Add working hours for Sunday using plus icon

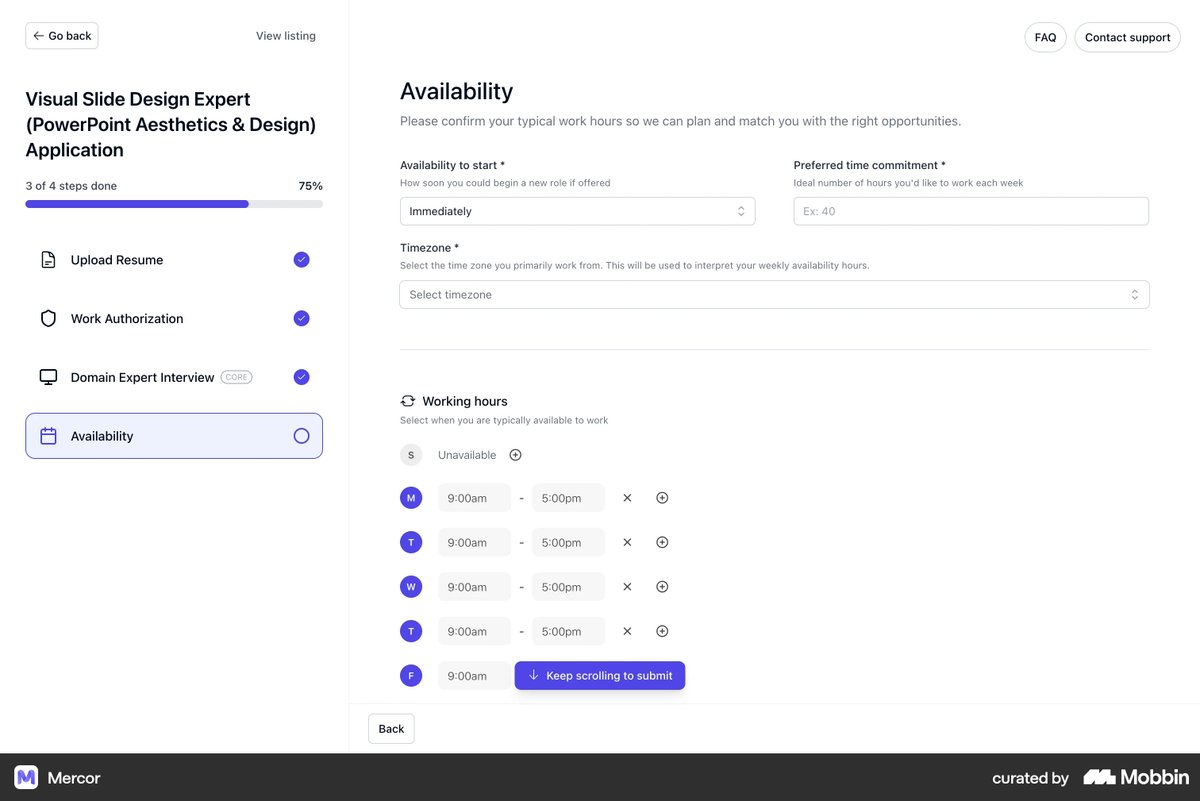[x=515, y=455]
